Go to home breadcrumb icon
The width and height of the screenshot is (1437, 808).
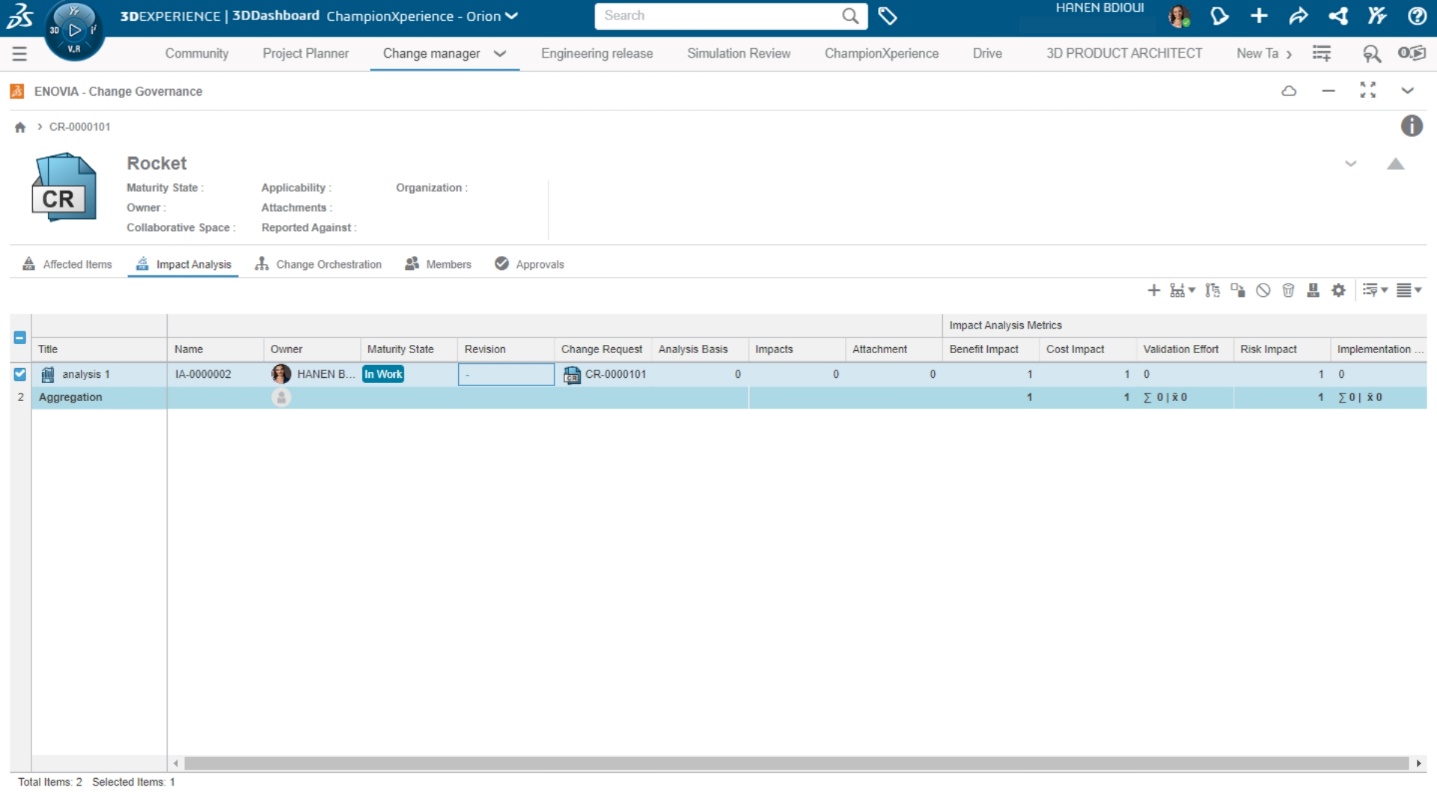[x=20, y=127]
